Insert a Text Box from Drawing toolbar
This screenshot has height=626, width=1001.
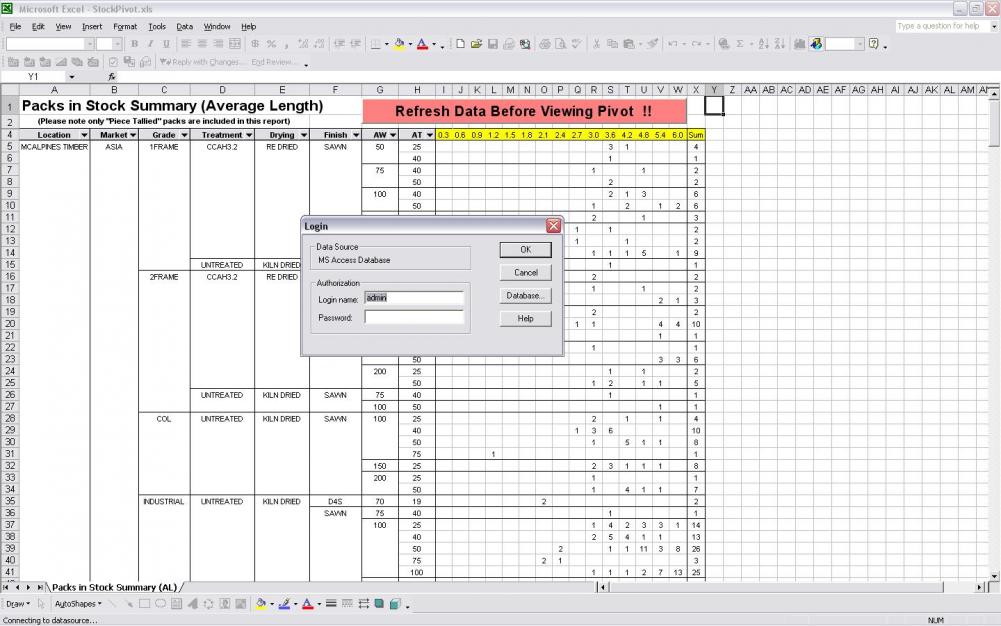point(176,604)
